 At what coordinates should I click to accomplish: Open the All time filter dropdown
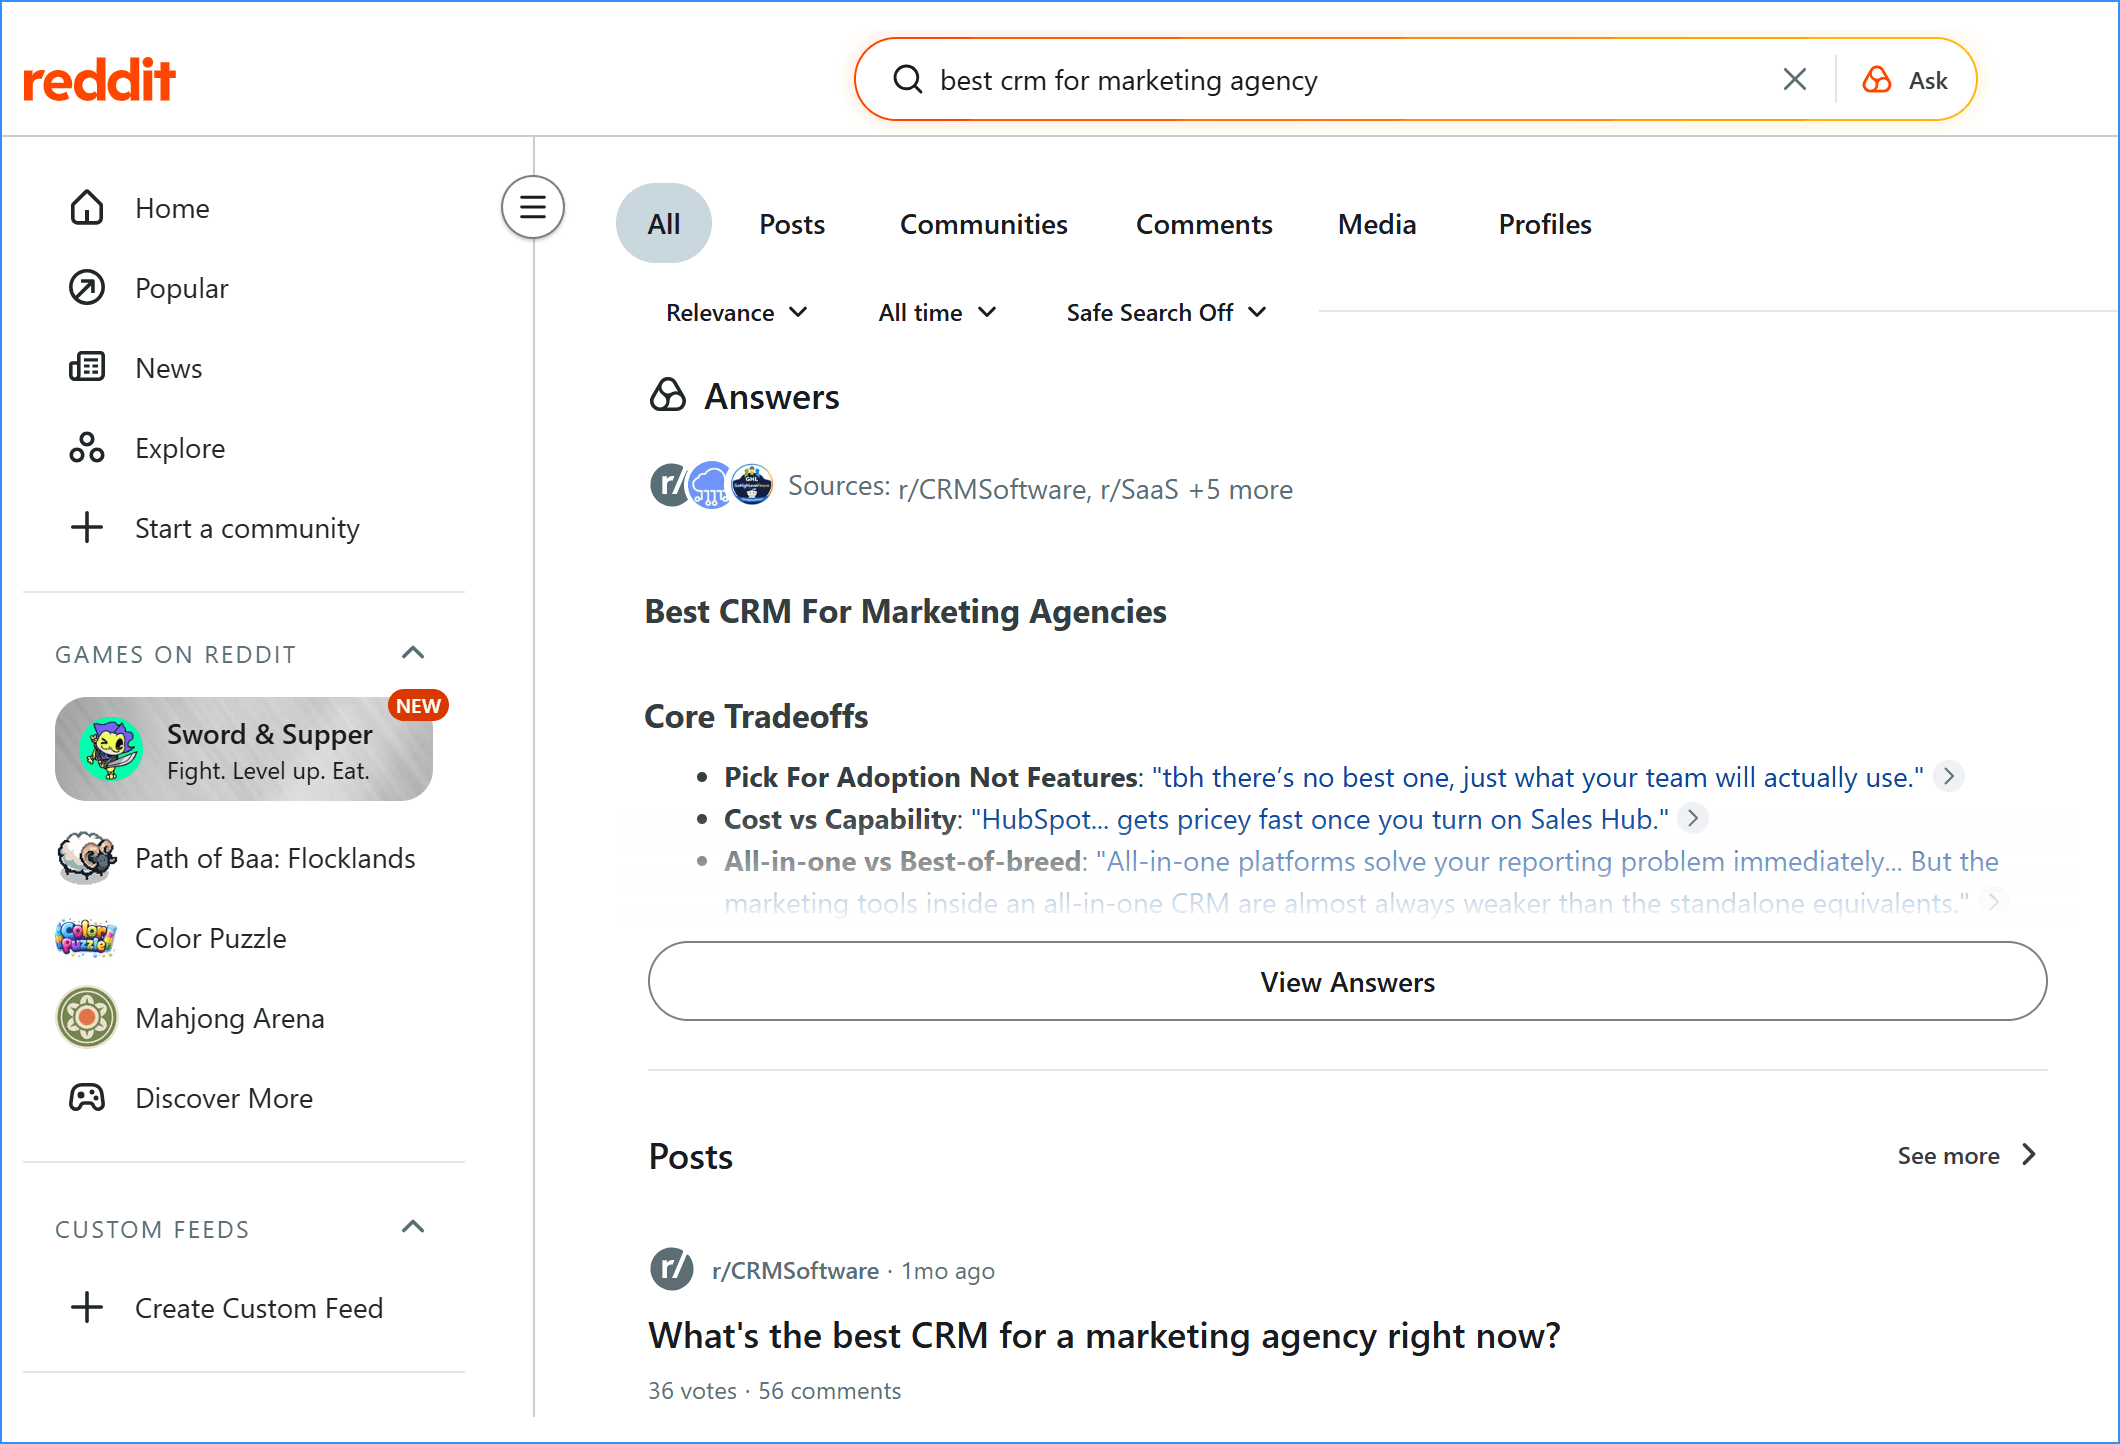point(937,313)
